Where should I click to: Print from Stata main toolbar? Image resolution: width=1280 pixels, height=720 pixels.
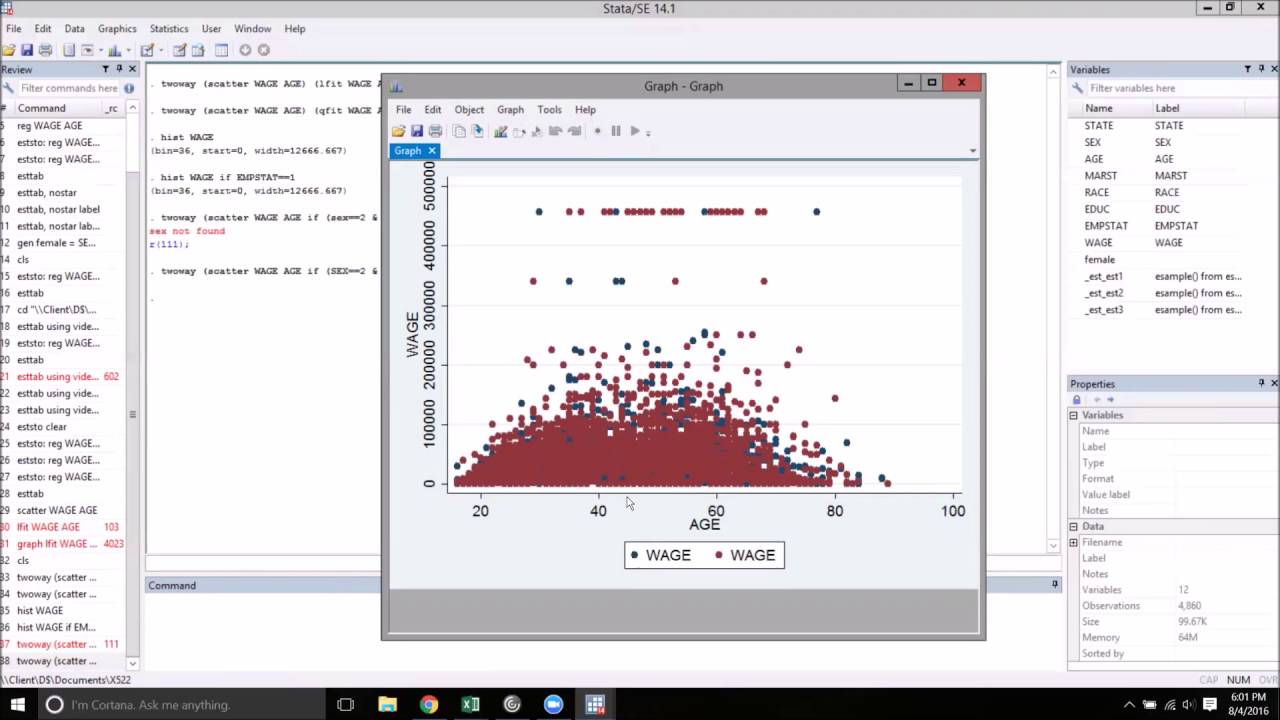[45, 50]
